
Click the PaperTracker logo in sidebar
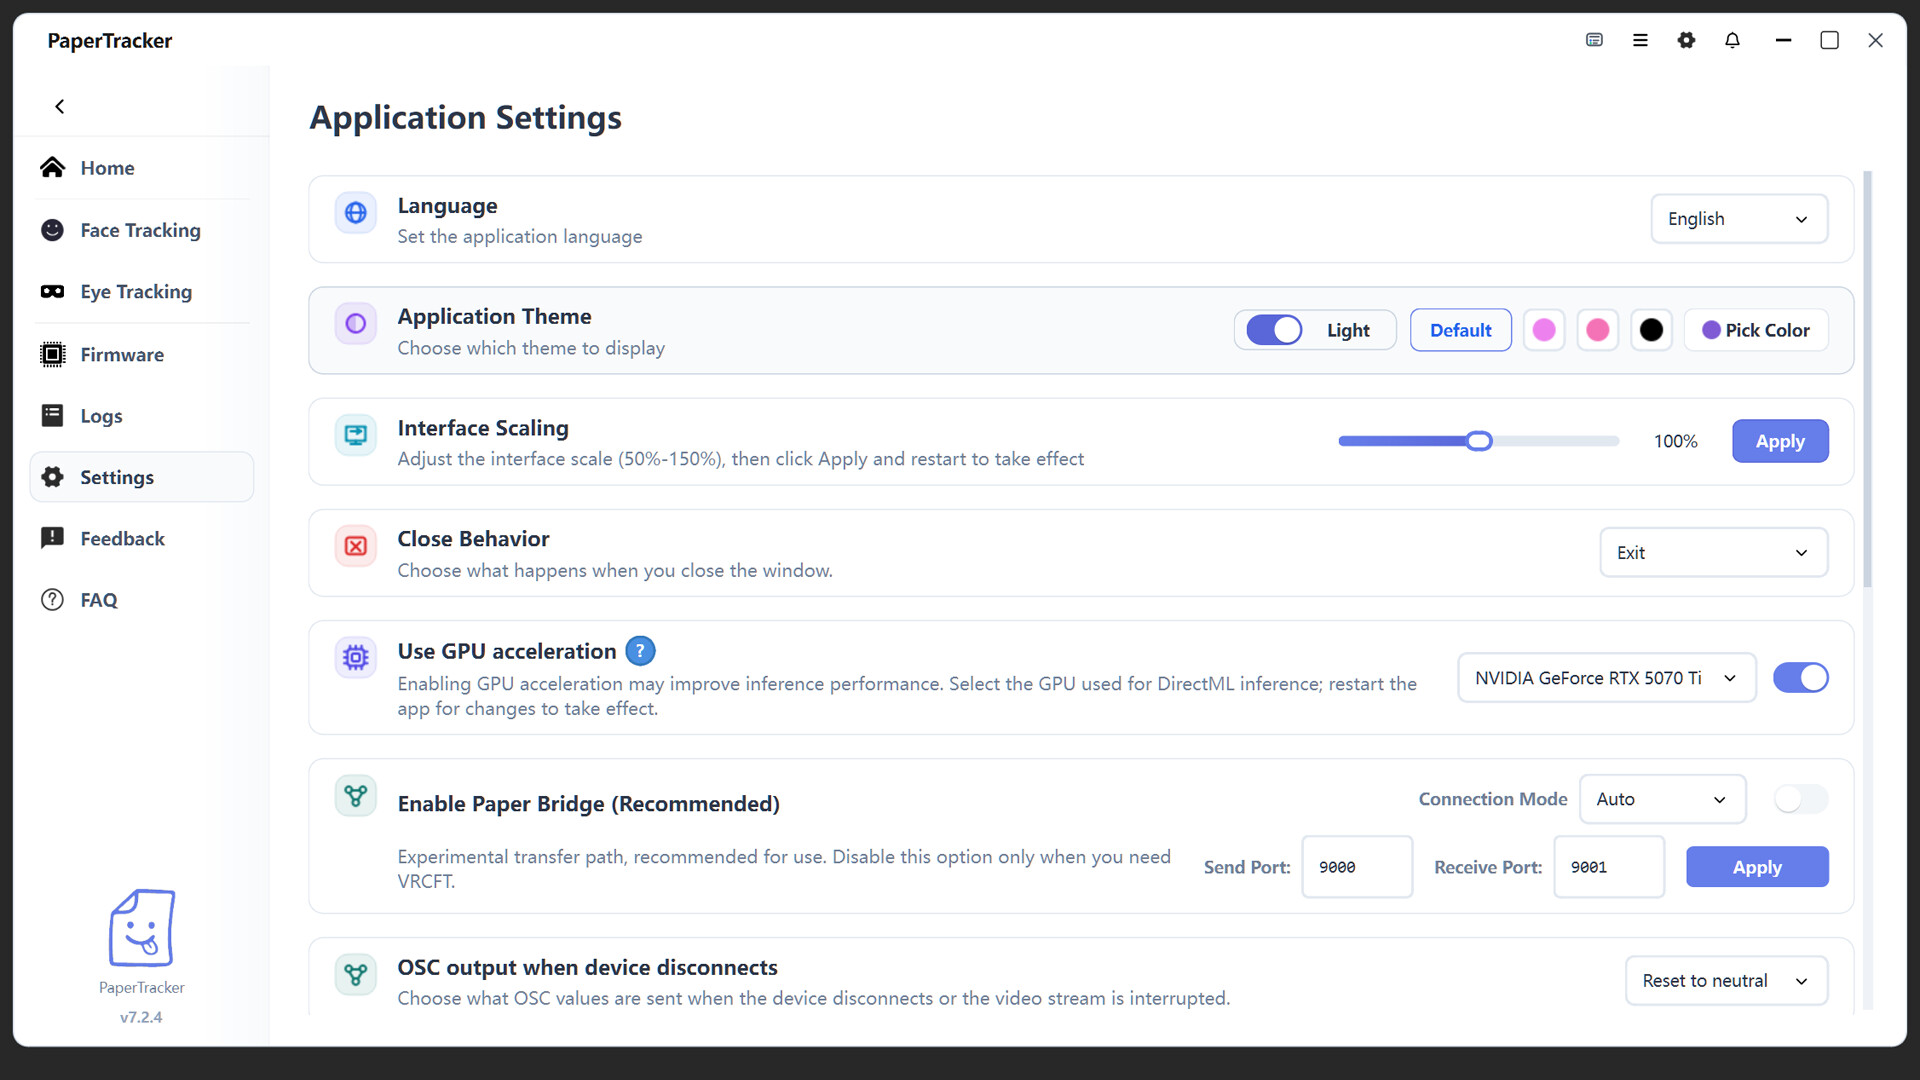tap(141, 928)
